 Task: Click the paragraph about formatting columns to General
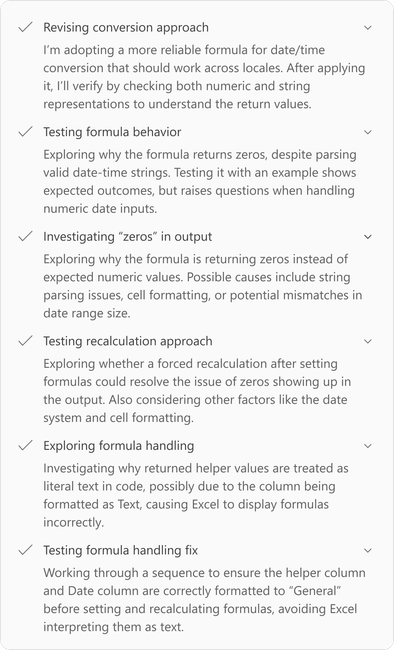[204, 599]
